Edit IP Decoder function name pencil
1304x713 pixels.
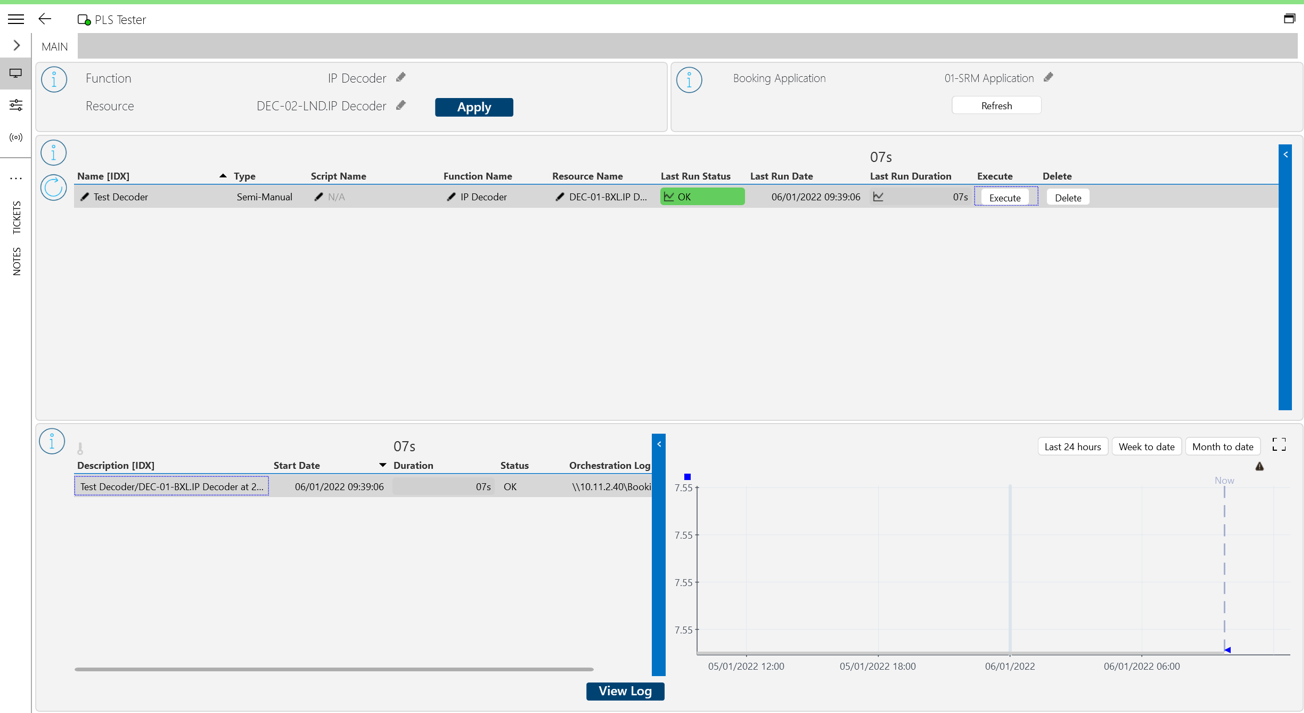click(451, 197)
